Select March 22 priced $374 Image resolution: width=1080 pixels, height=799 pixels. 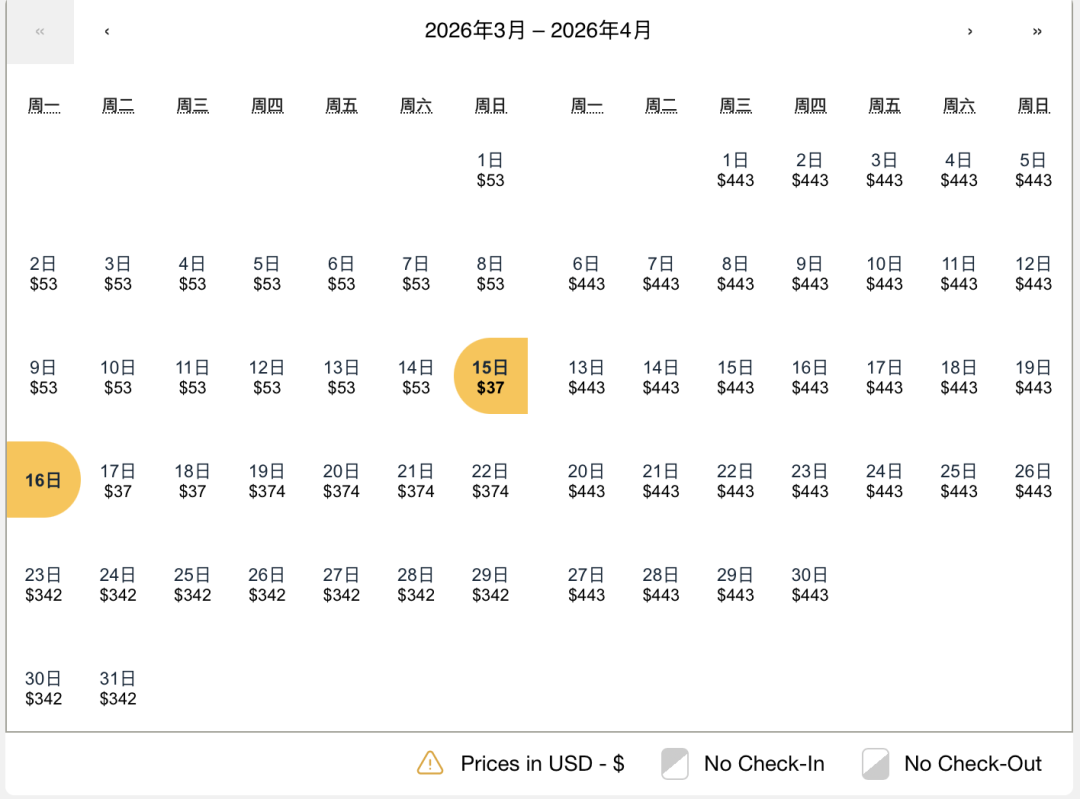tap(490, 480)
